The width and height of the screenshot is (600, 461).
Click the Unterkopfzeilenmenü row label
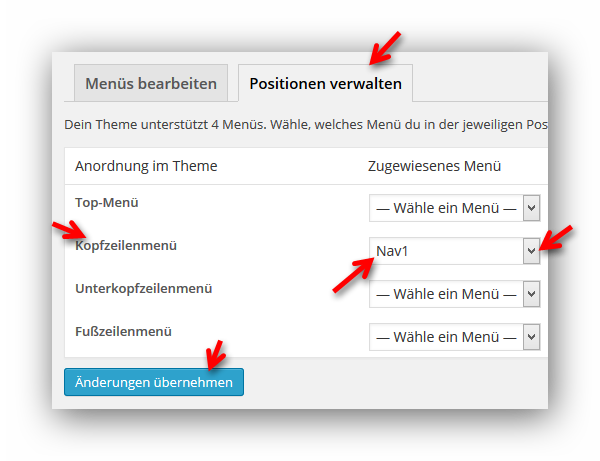point(143,288)
